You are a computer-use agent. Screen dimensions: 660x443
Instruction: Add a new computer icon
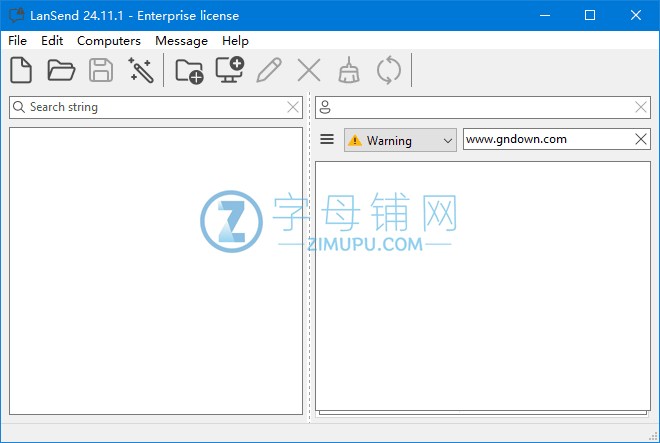(230, 70)
